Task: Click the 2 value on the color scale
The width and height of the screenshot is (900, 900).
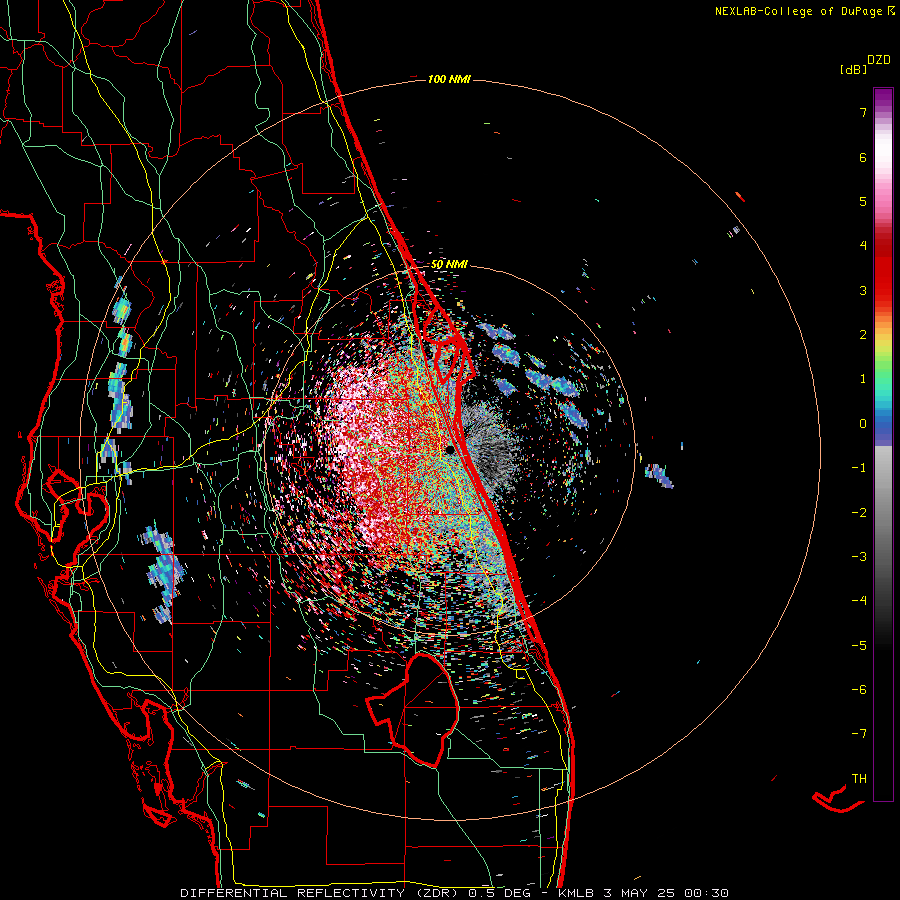Action: (863, 335)
